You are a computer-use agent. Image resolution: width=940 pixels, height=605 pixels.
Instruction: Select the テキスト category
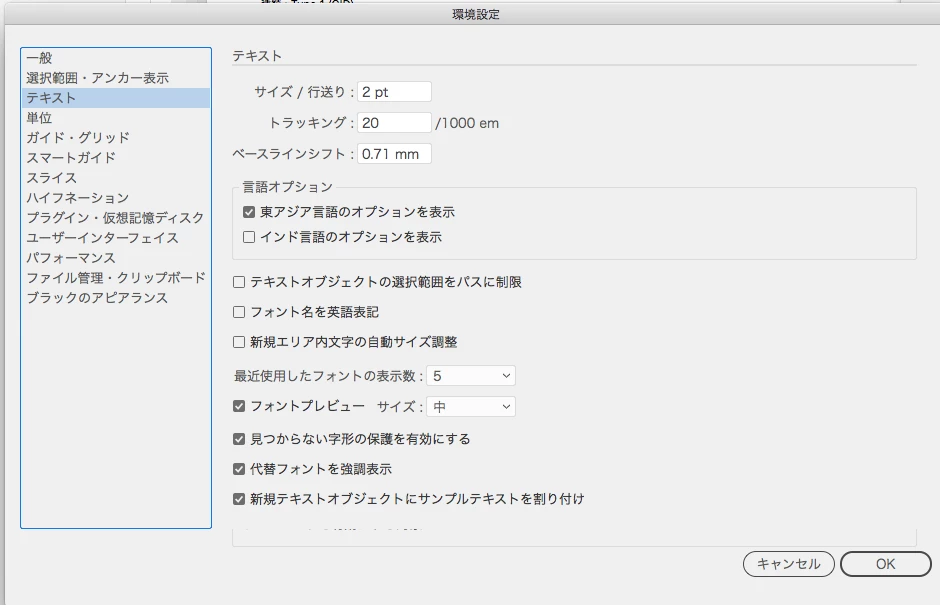(116, 98)
